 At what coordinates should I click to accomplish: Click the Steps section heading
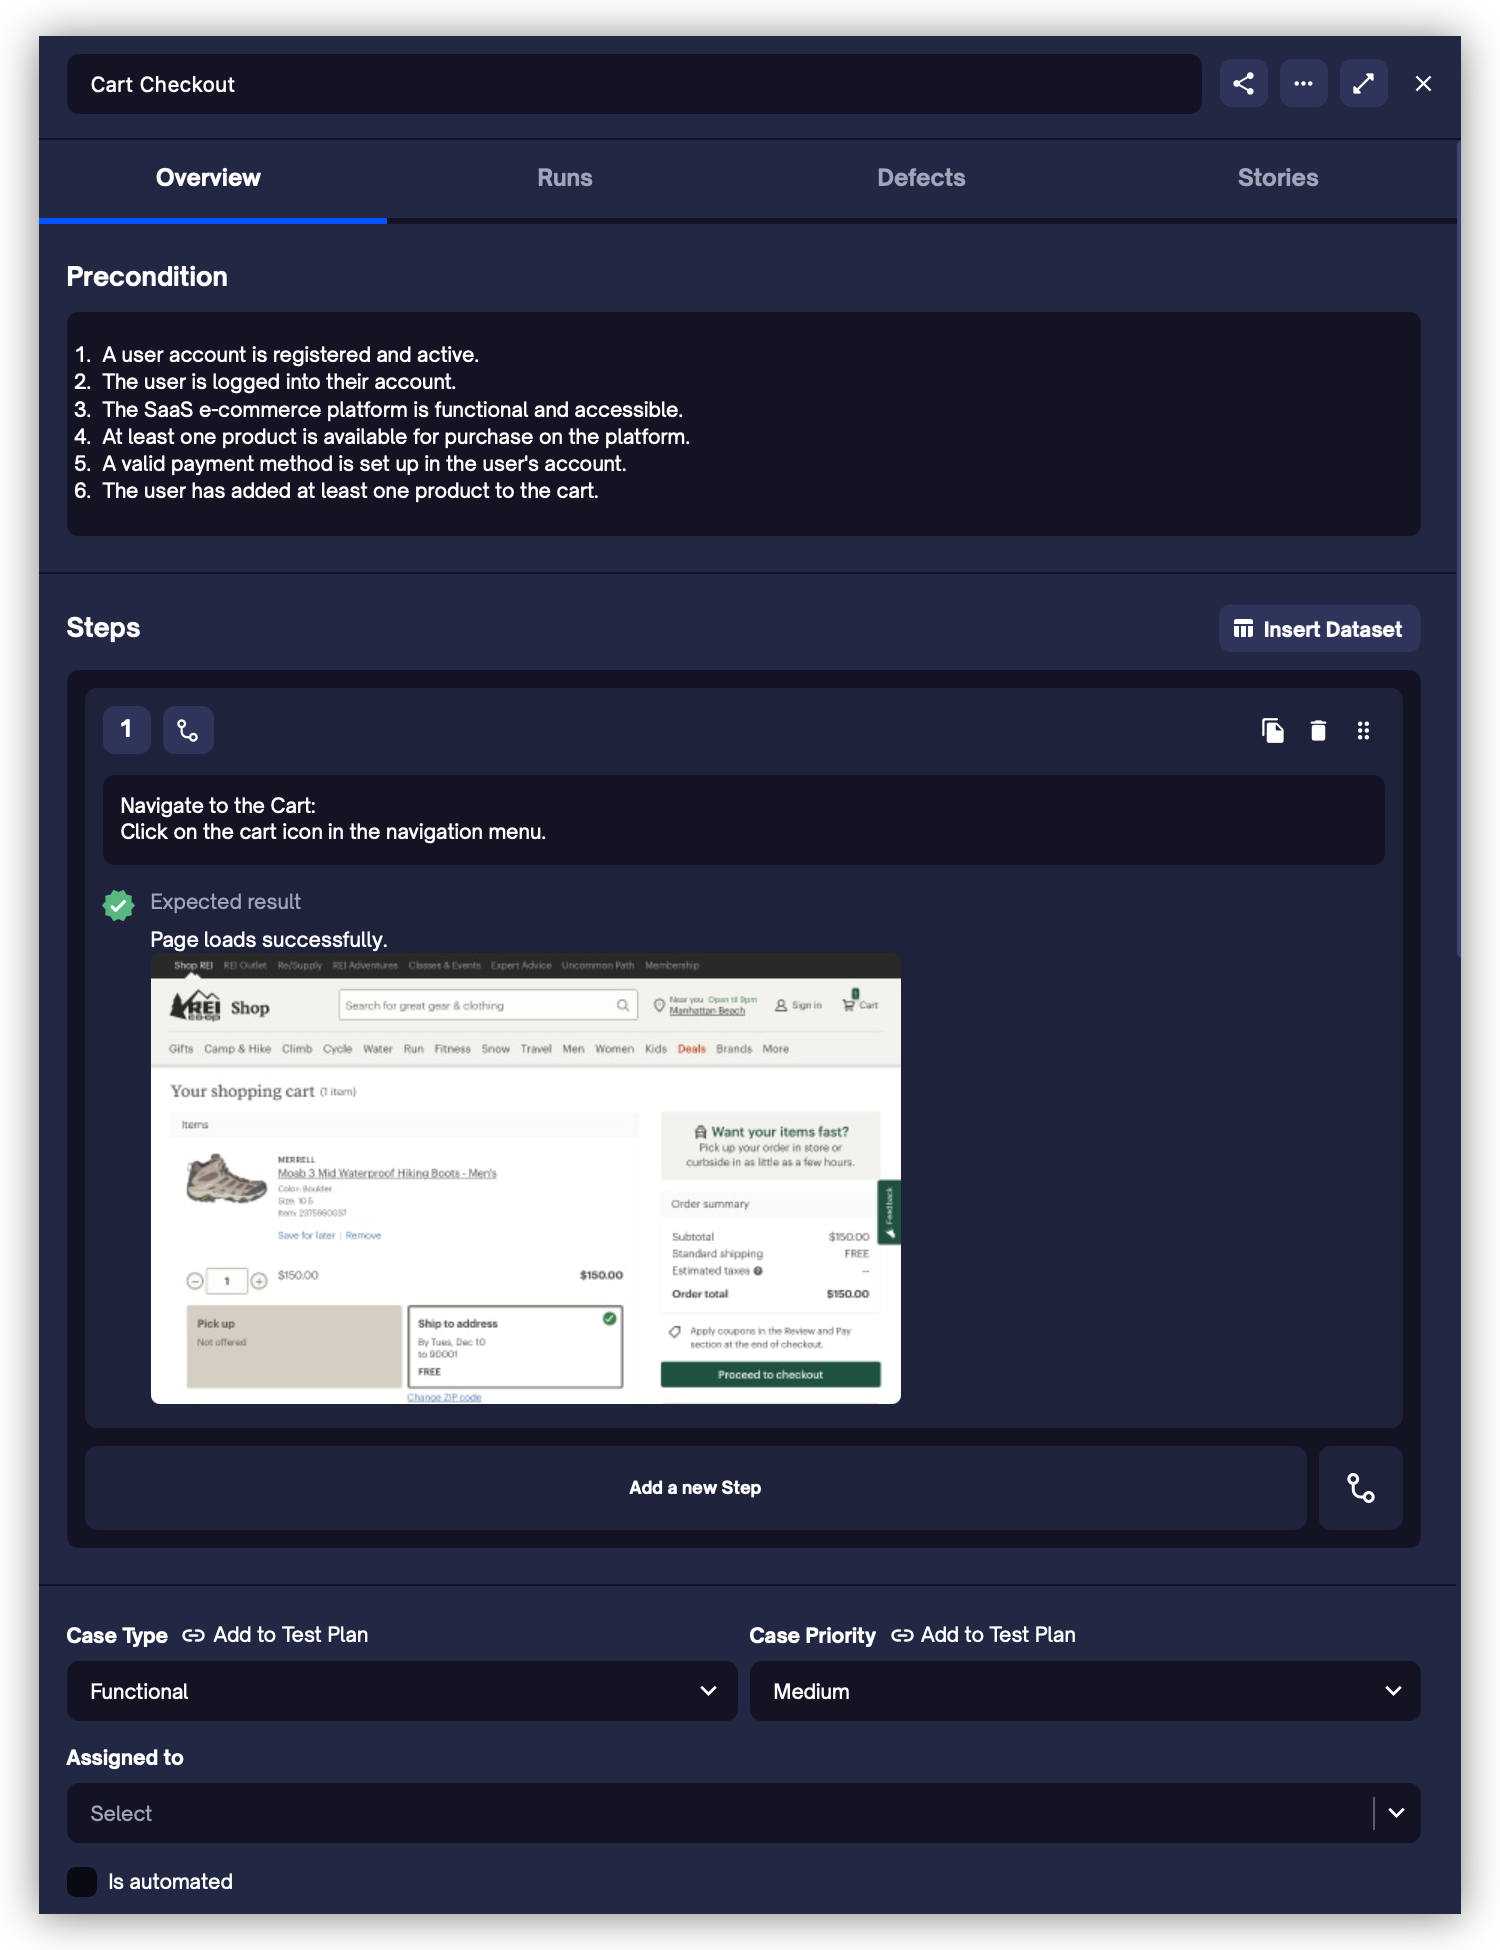[x=103, y=628]
